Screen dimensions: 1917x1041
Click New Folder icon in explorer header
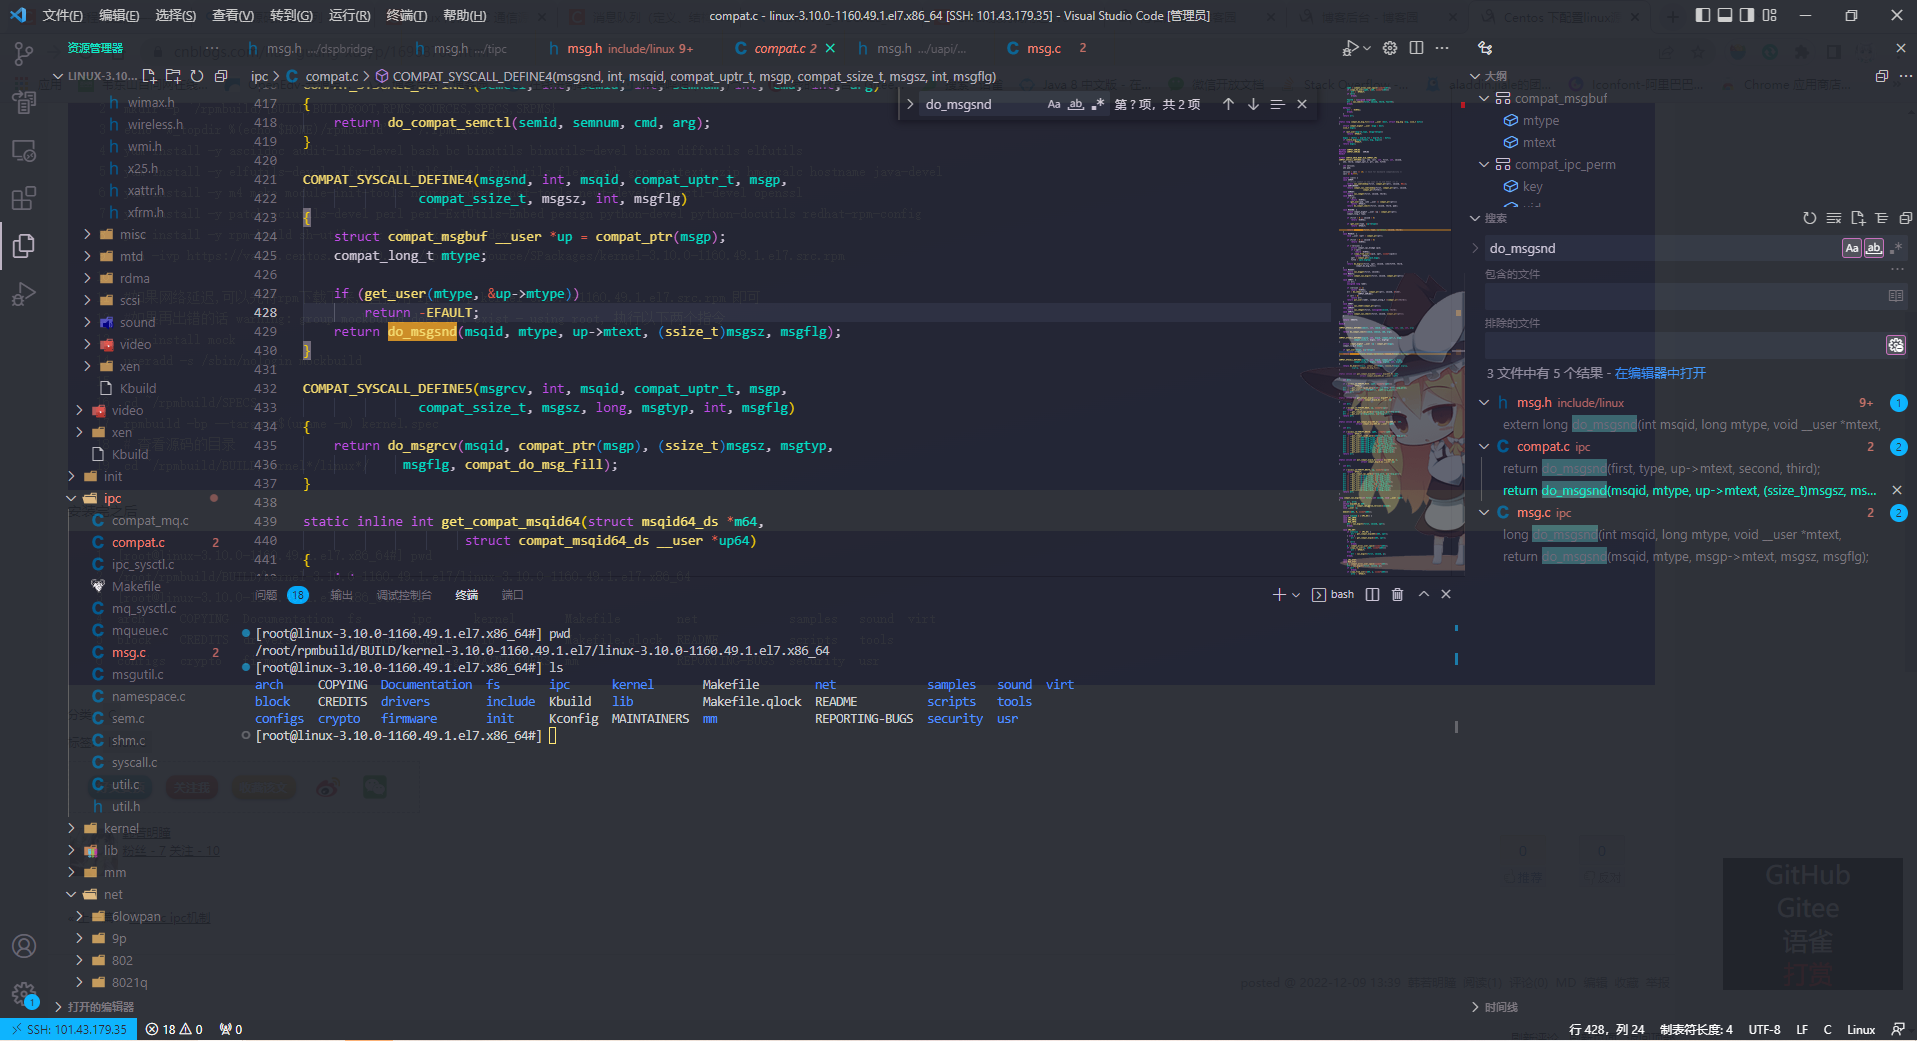(173, 76)
